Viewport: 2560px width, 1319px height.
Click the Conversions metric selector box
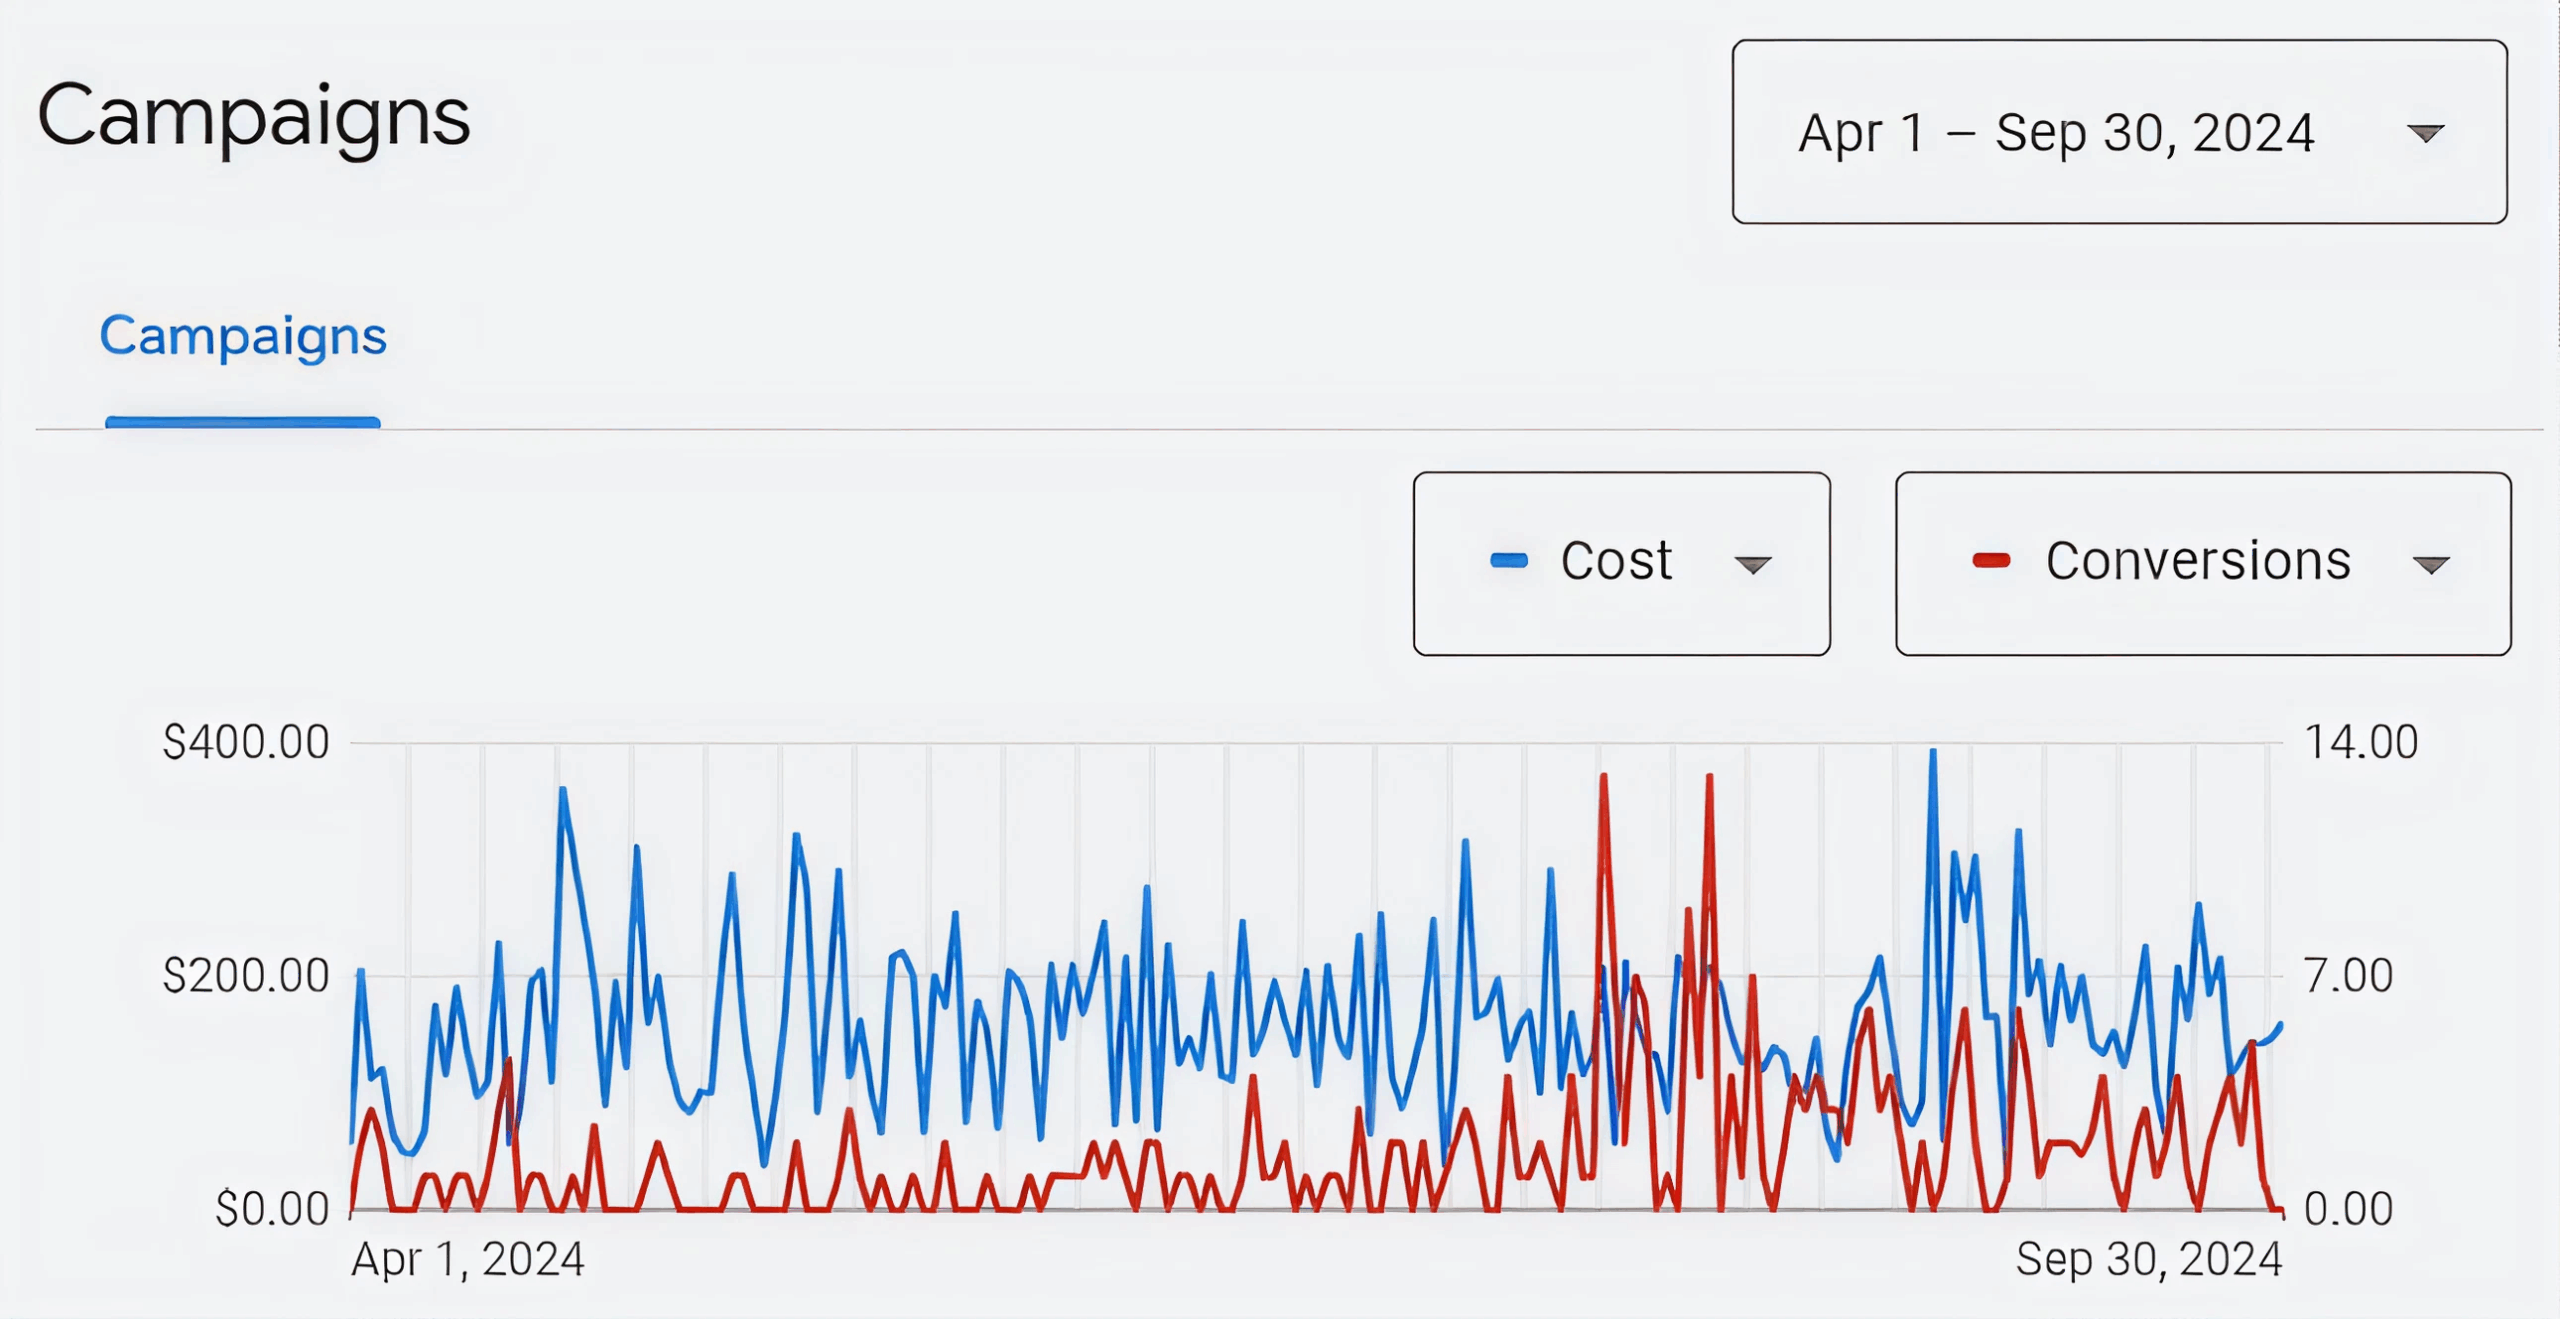[2200, 563]
